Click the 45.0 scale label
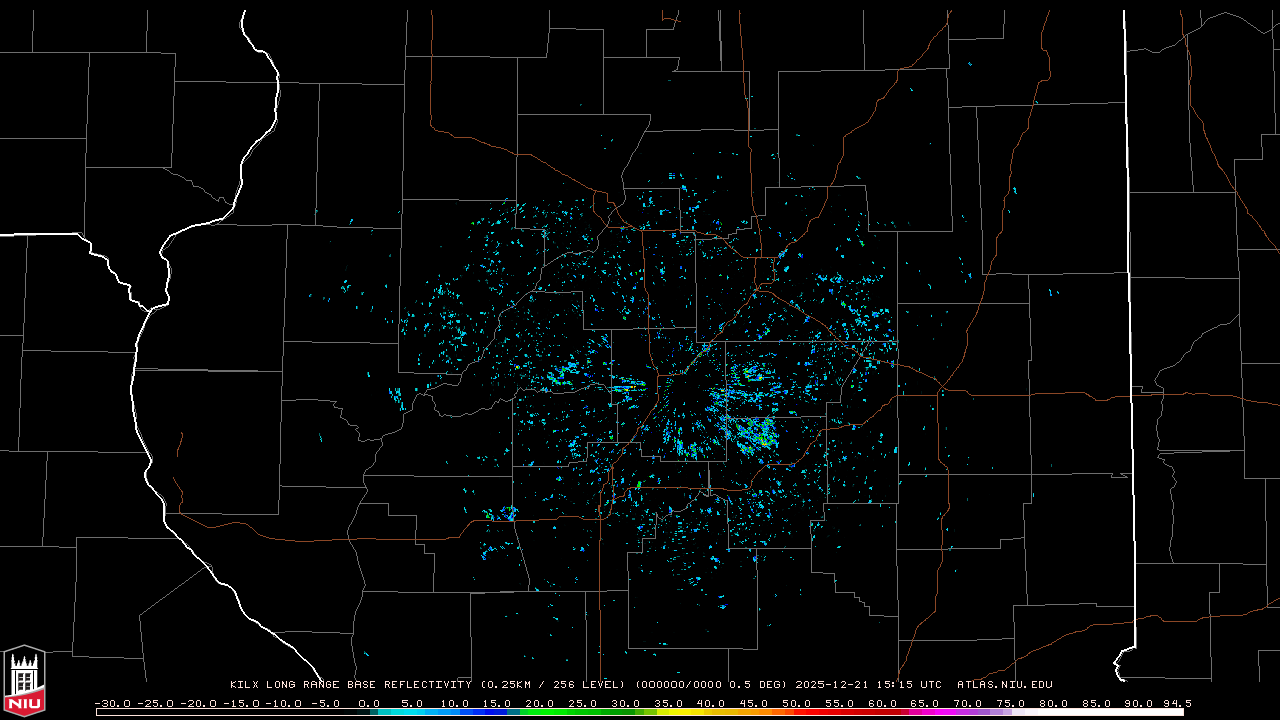This screenshot has width=1280, height=720. pyautogui.click(x=754, y=703)
